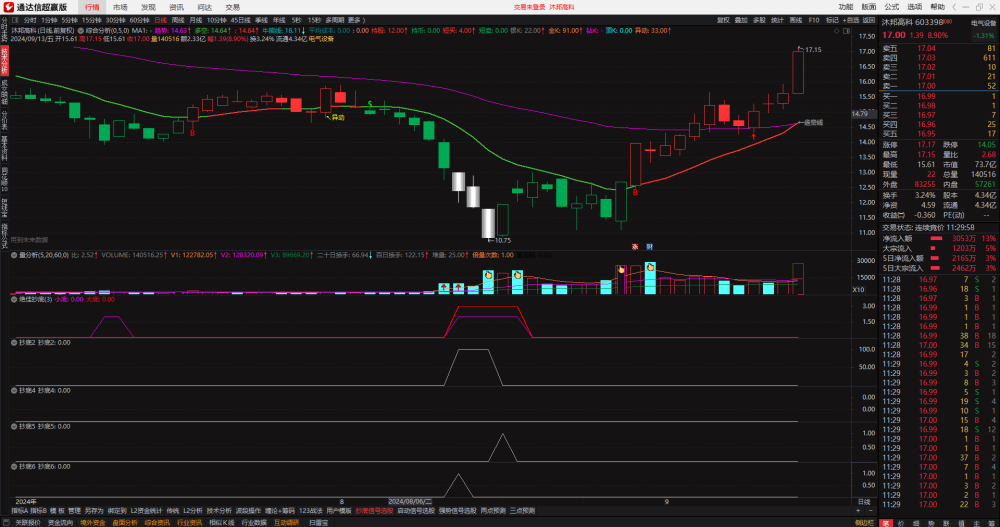
Task: Toggle the 量分析 indicator round icon
Action: [x=14, y=255]
